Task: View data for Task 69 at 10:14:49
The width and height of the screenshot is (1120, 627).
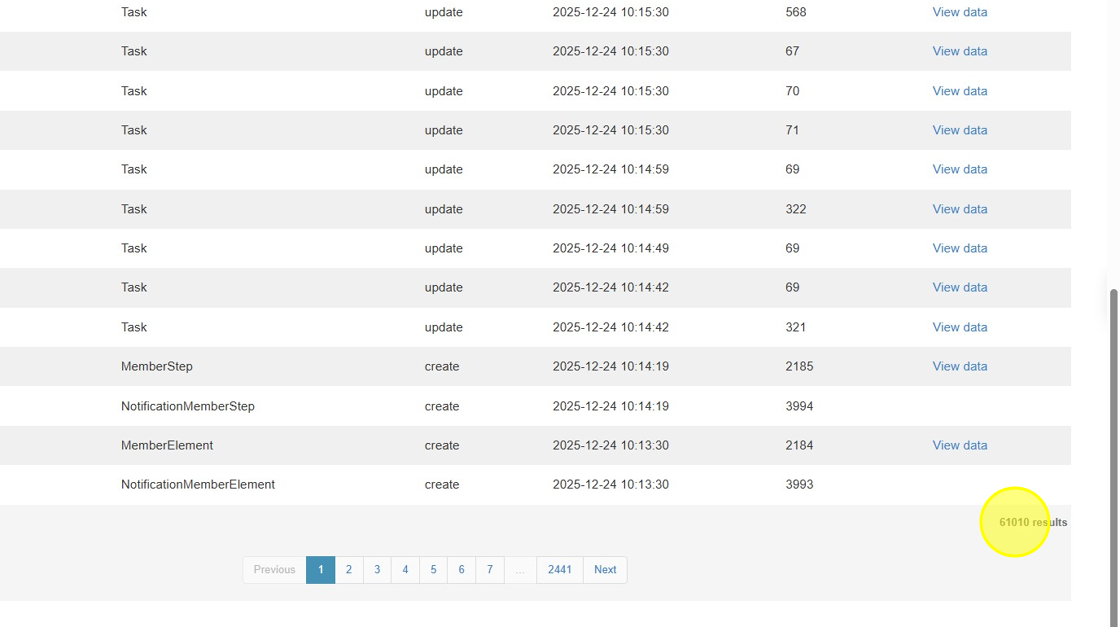Action: point(959,248)
